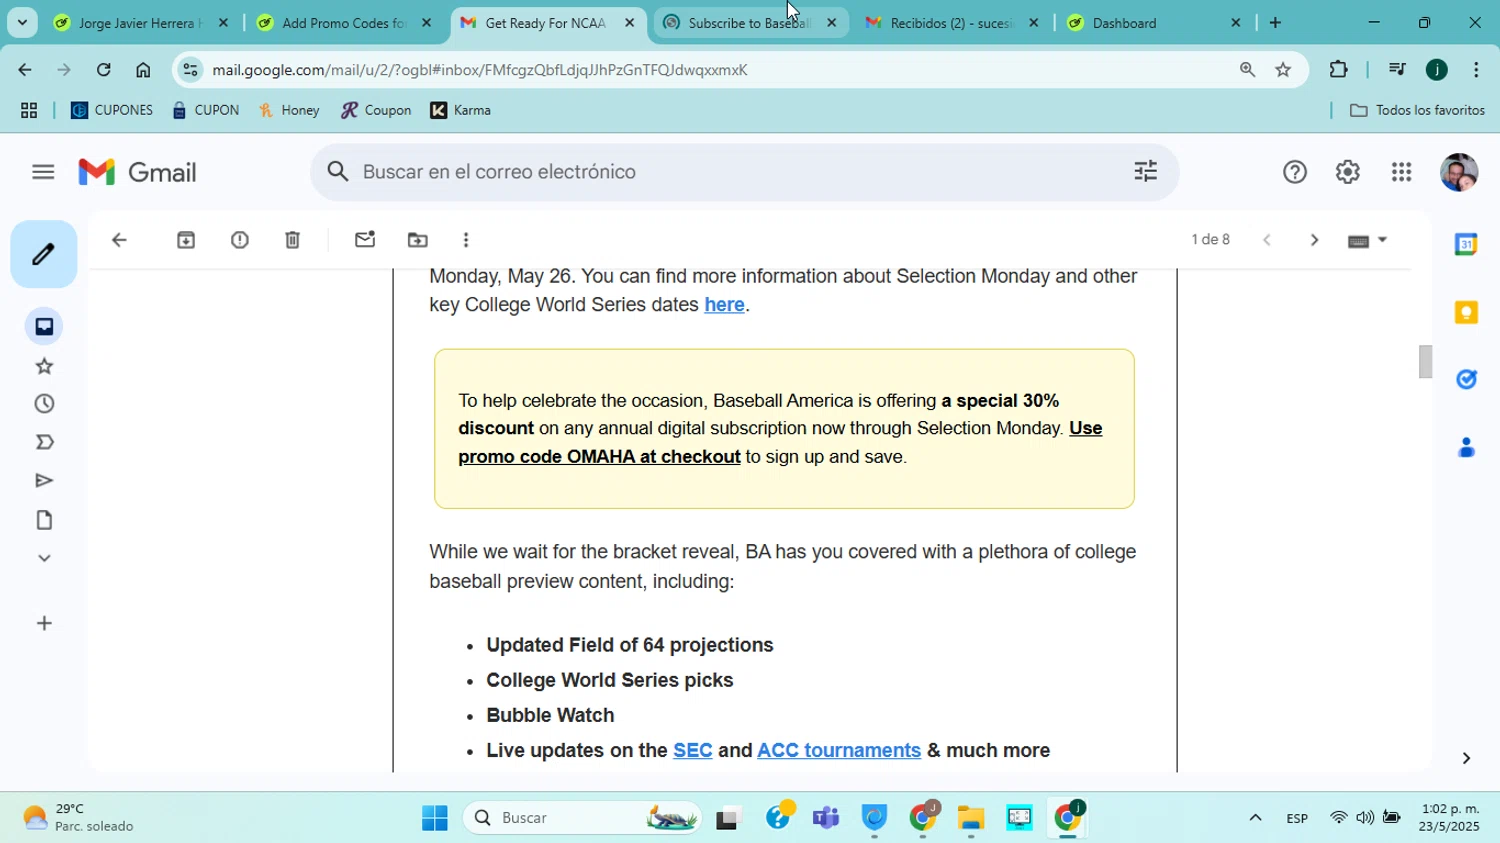1500x843 pixels.
Task: Expand More labels chevron in sidebar
Action: pyautogui.click(x=44, y=558)
